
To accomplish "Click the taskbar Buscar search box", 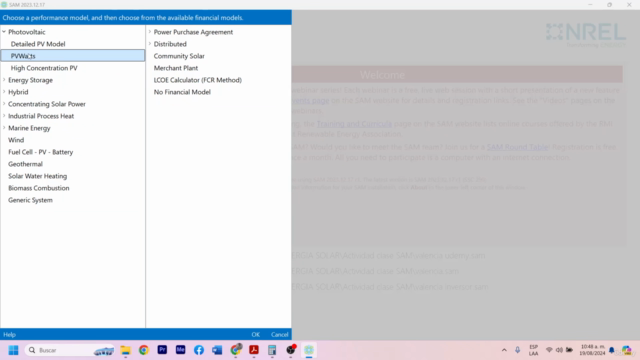I will 69,350.
